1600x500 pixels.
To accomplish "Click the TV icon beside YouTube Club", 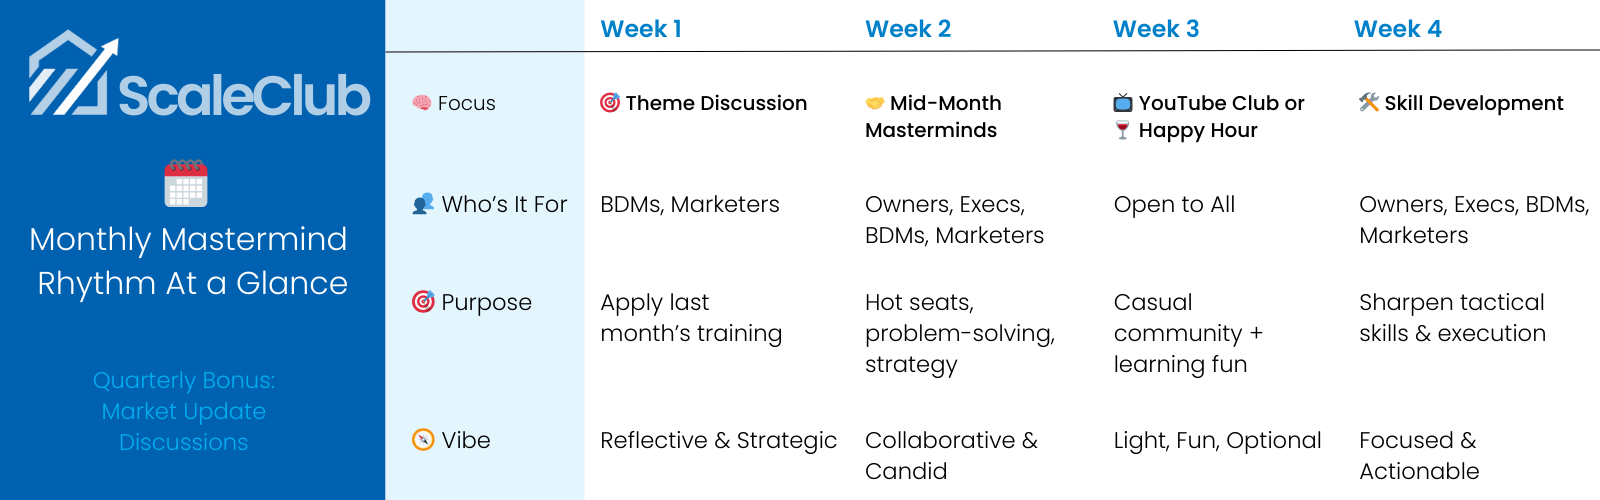I will 1123,103.
